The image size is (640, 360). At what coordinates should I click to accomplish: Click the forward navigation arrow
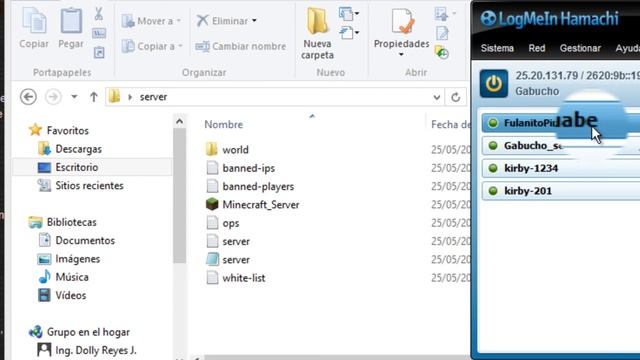tap(53, 97)
